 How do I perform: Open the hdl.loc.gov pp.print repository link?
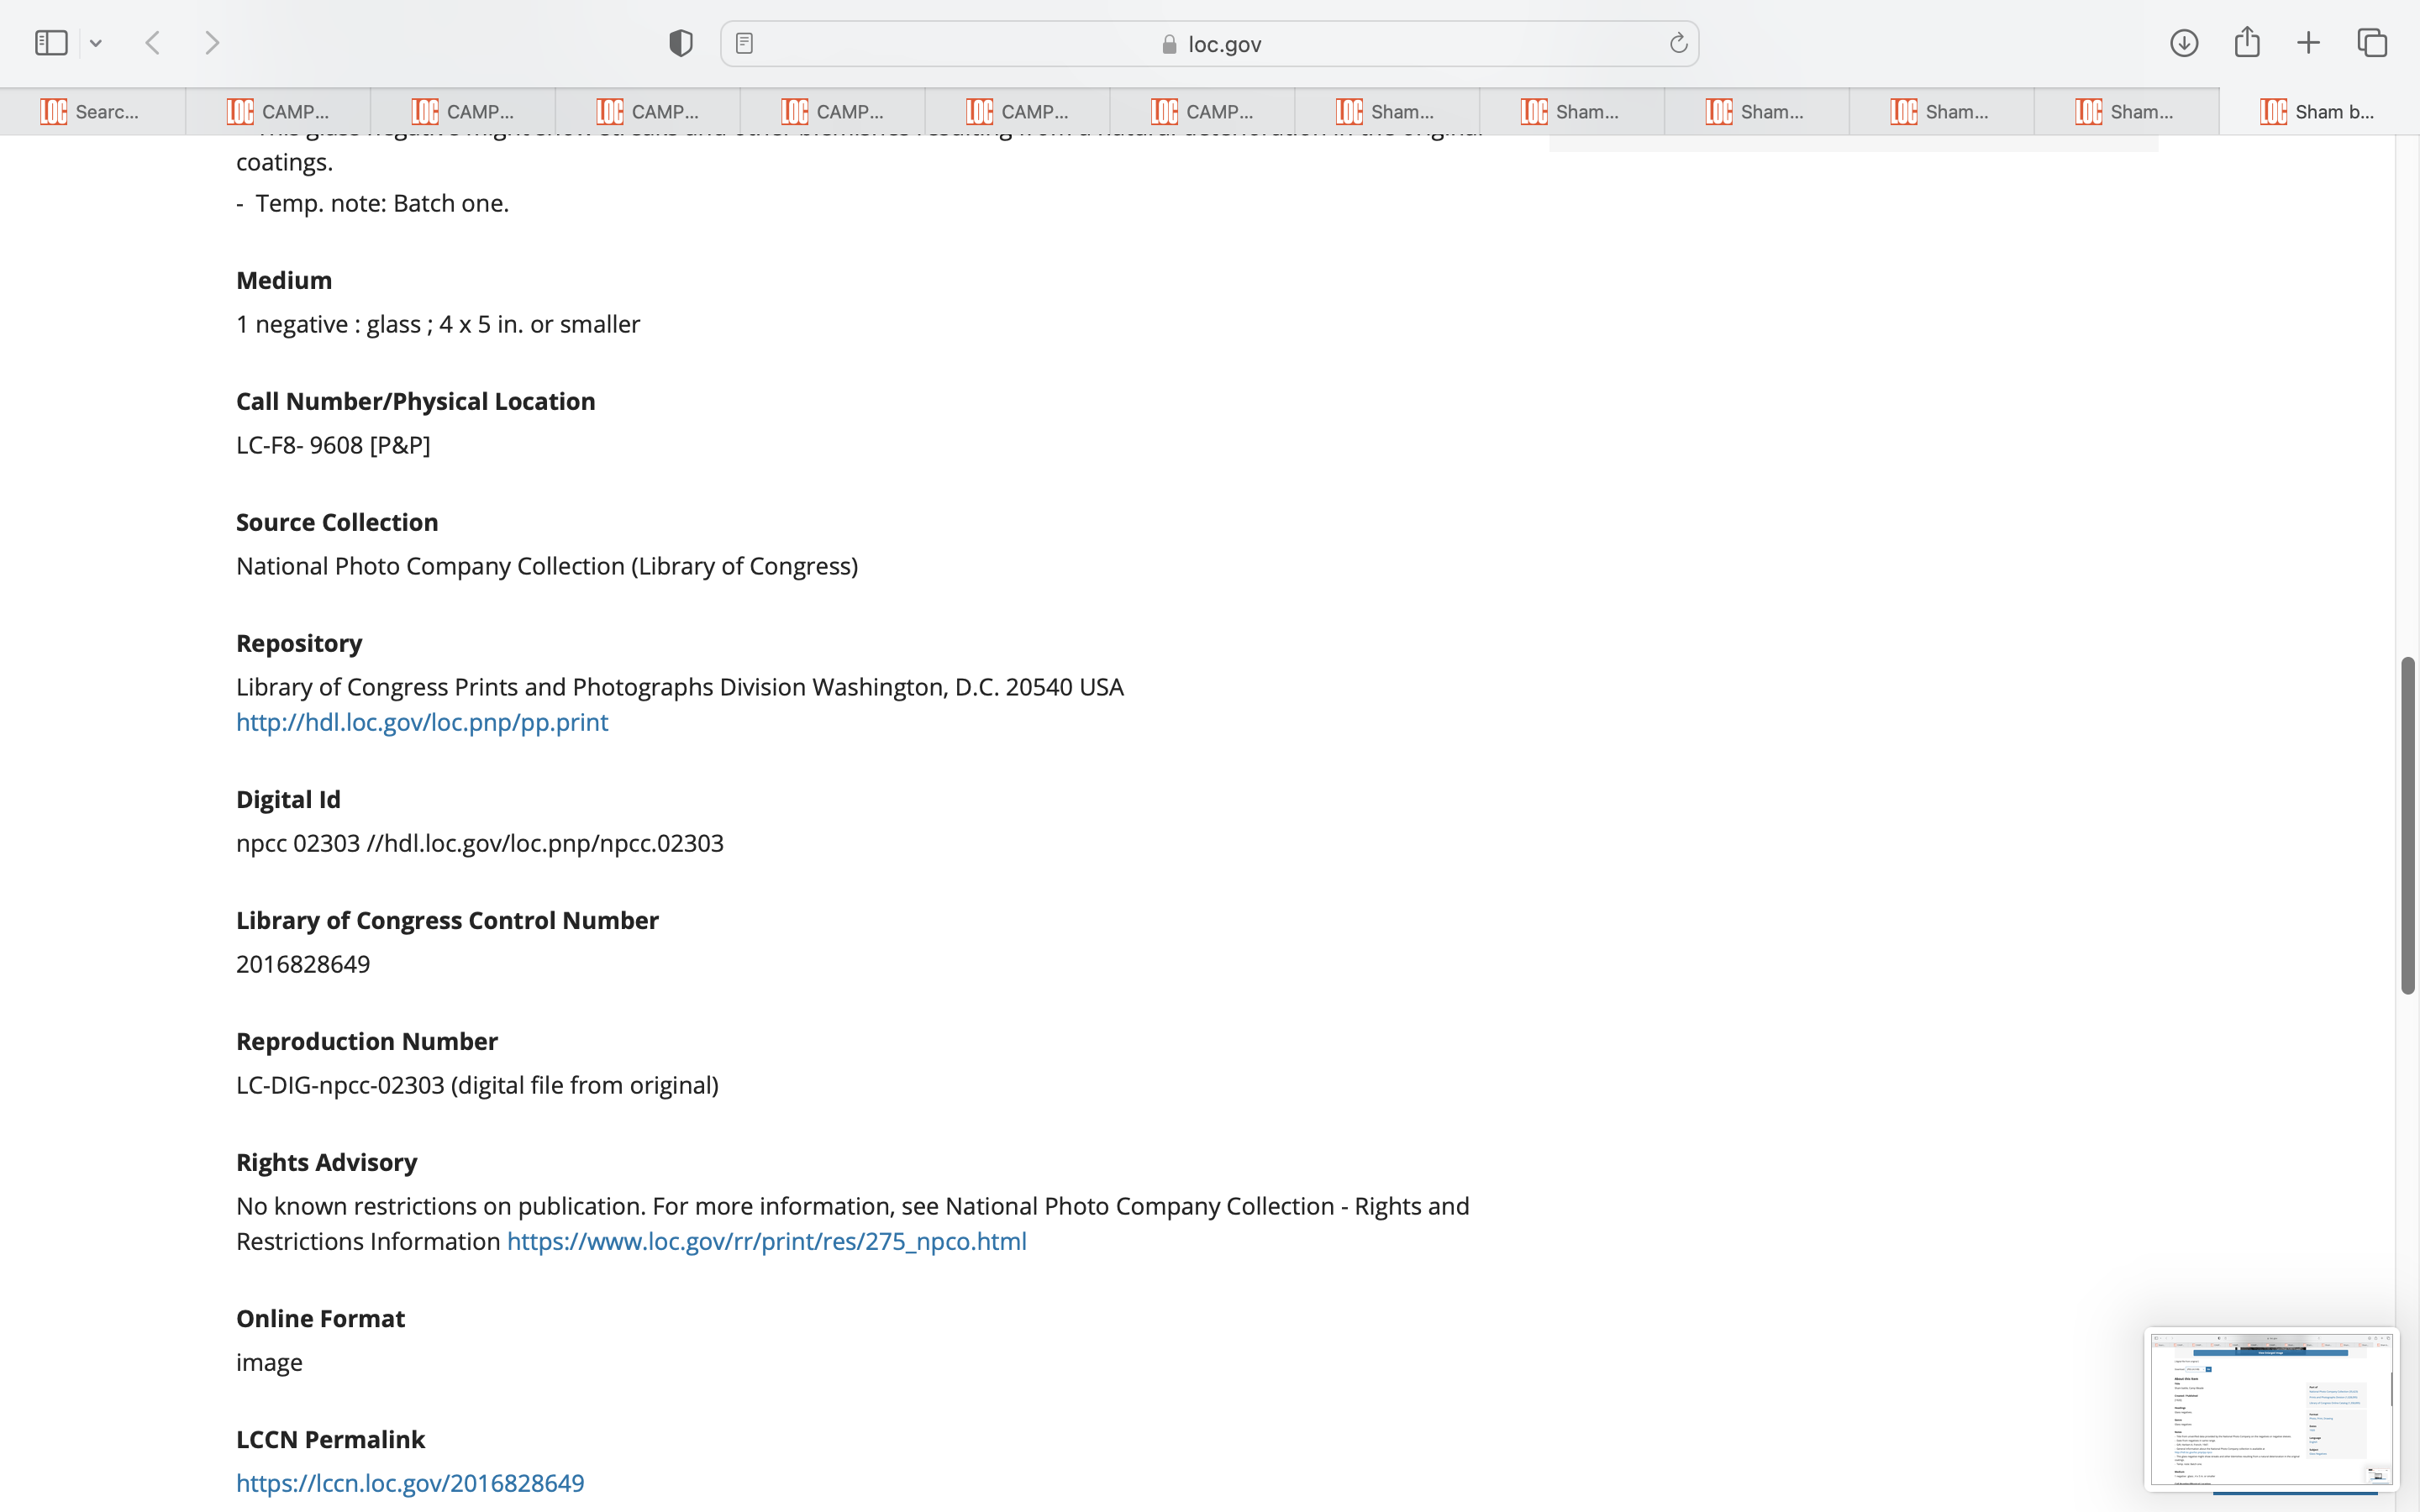coord(422,722)
